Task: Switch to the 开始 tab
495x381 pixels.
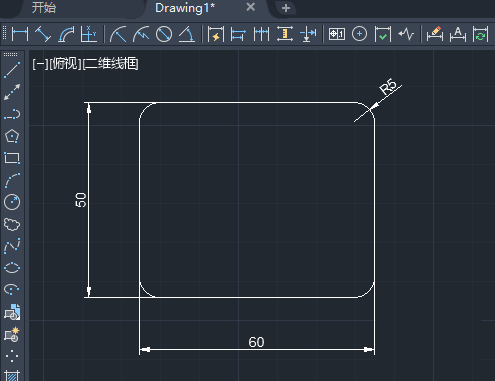Action: (44, 8)
